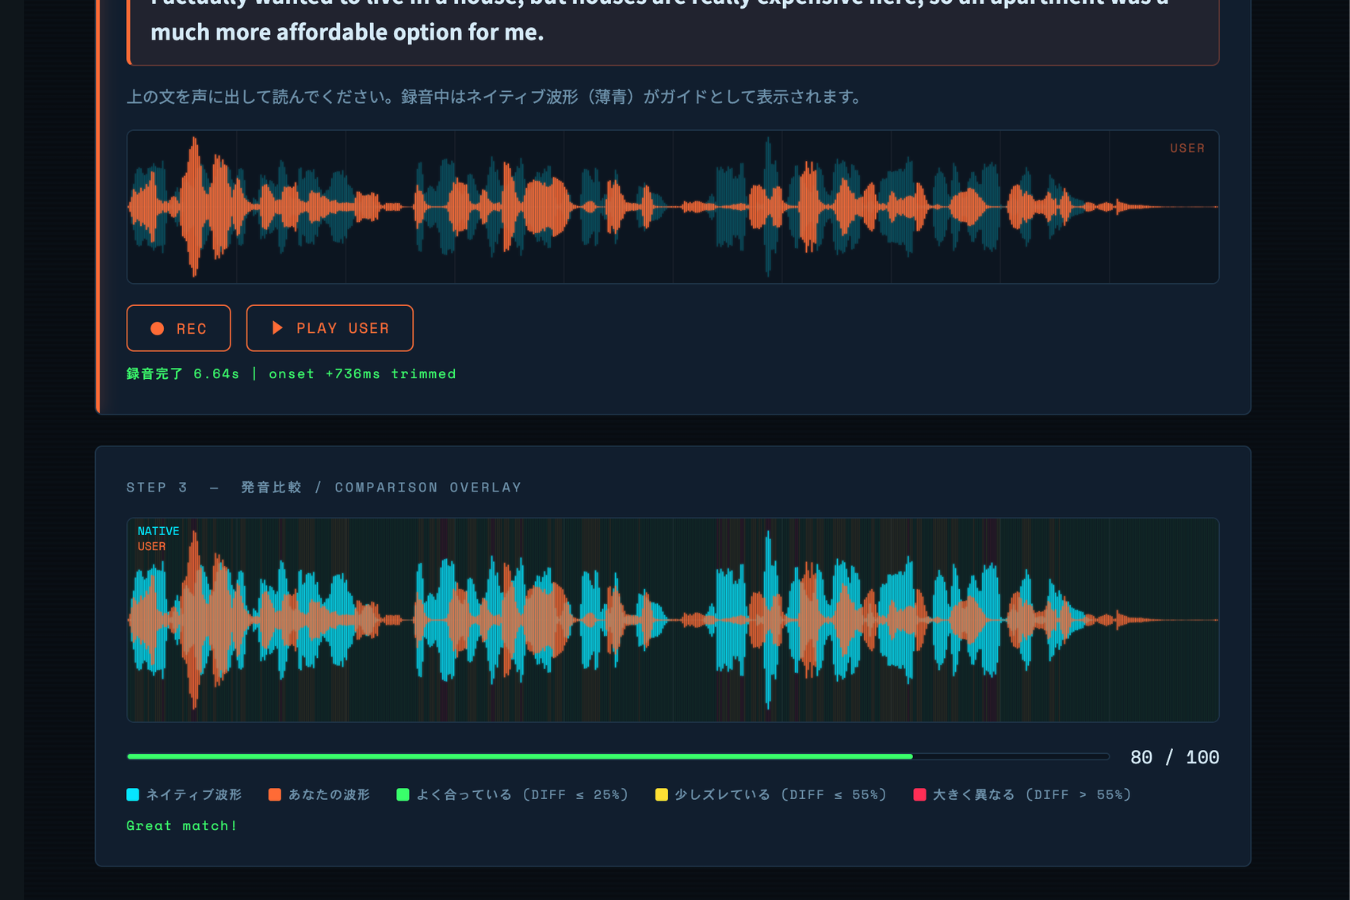Click the green good-match legend swatch
The width and height of the screenshot is (1350, 900).
[403, 795]
